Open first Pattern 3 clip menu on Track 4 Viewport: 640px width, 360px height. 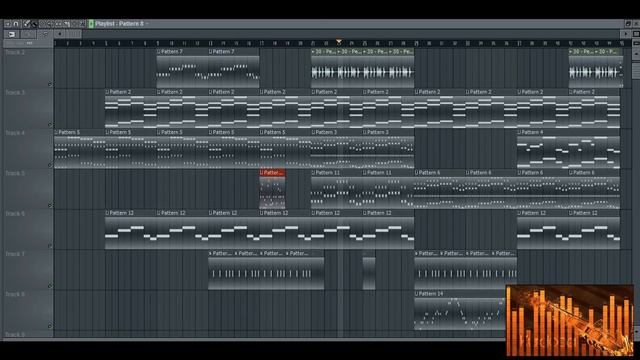[x=313, y=132]
